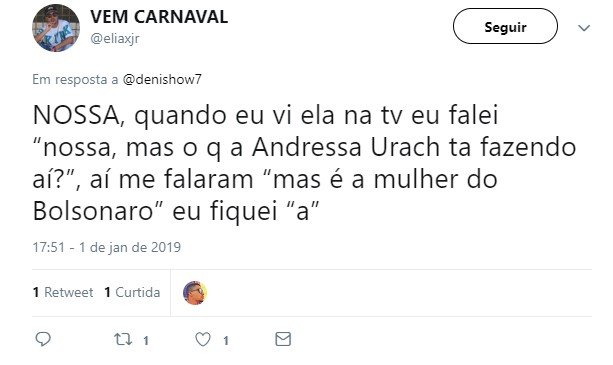Screen dimensions: 613x365
Task: View the 1 Curtida list
Action: [132, 292]
